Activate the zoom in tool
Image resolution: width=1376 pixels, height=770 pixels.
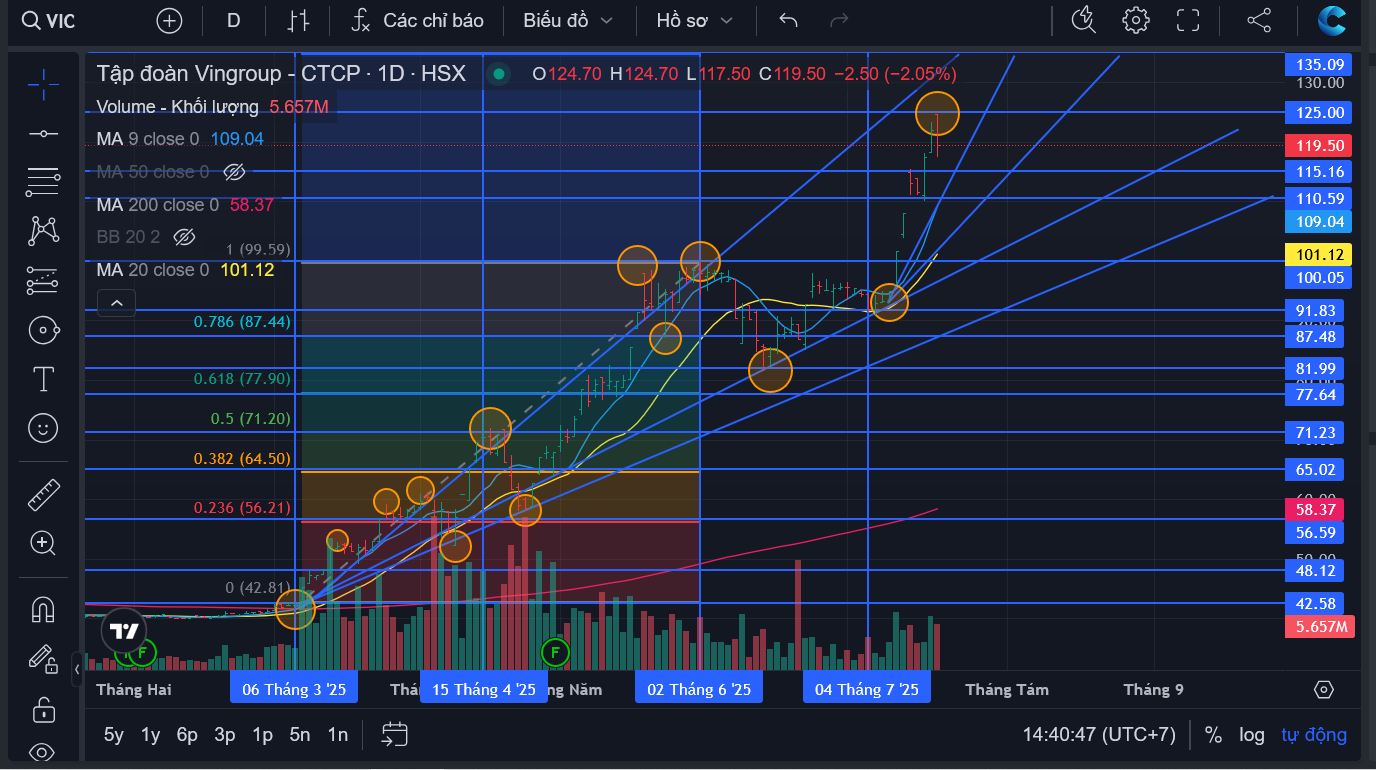(x=43, y=543)
